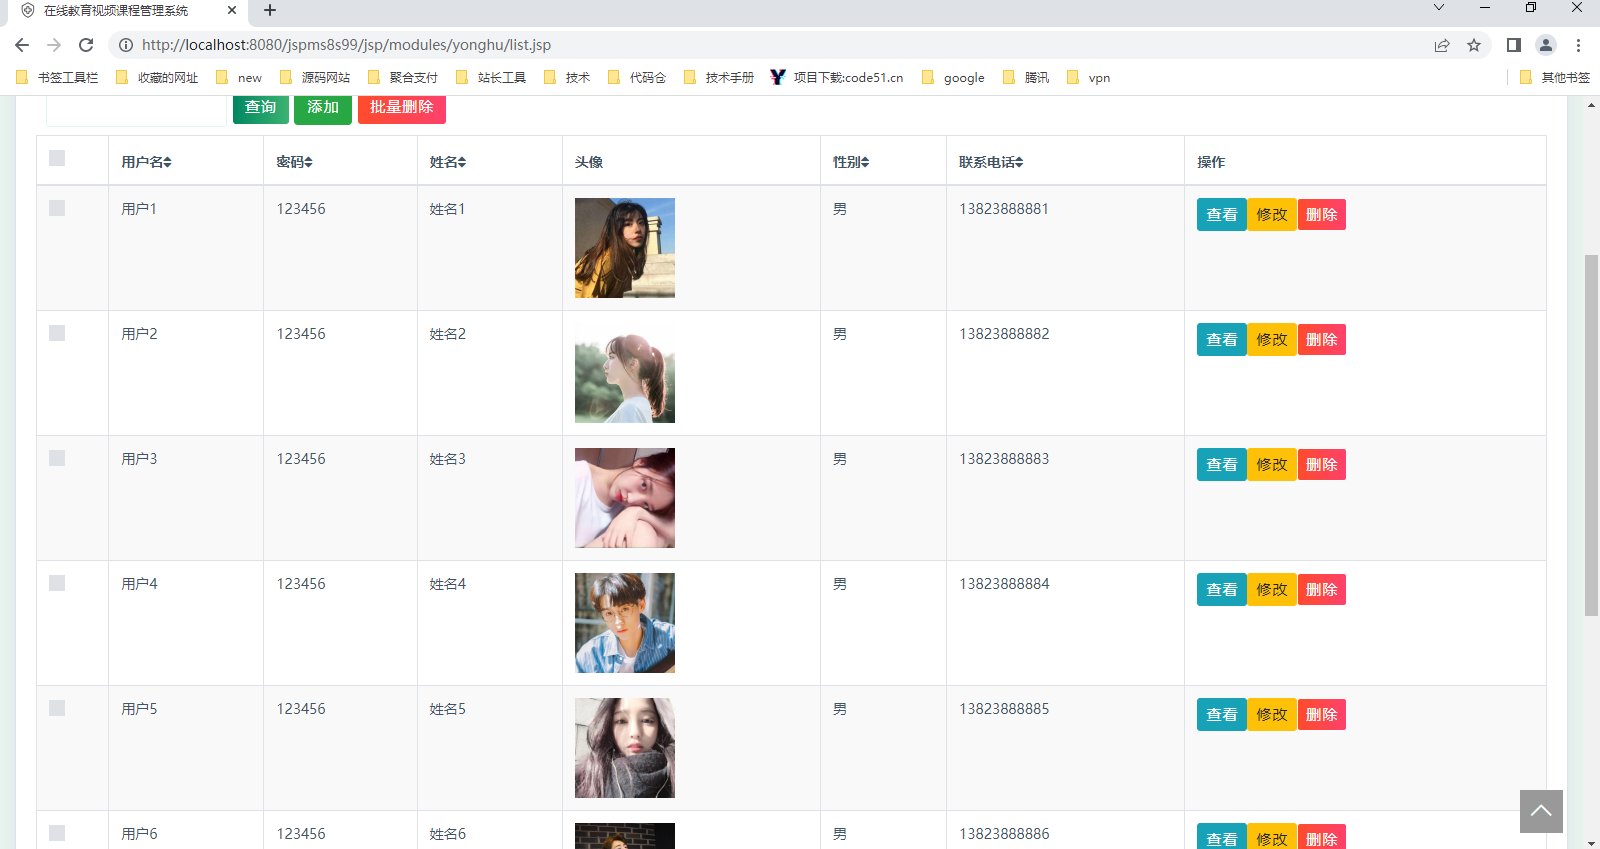Tick the checkbox for 用户1
This screenshot has width=1600, height=849.
tap(57, 208)
